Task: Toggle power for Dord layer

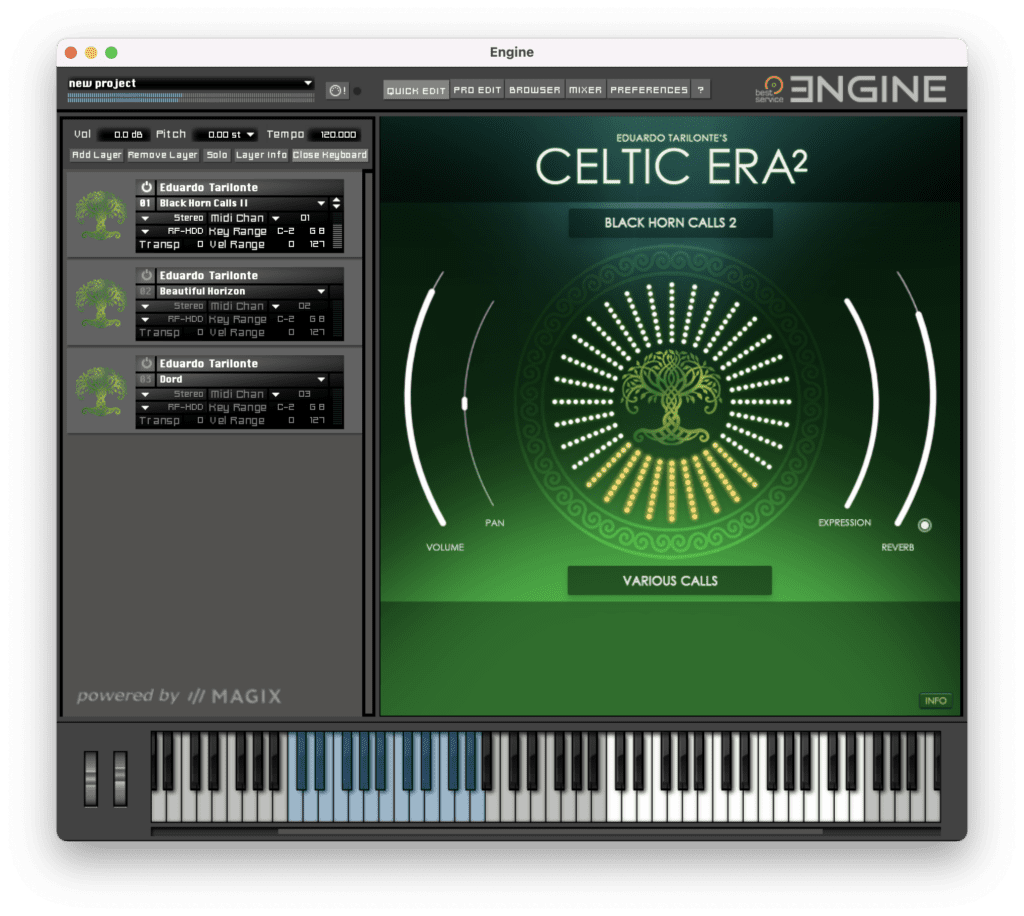Action: [x=146, y=363]
